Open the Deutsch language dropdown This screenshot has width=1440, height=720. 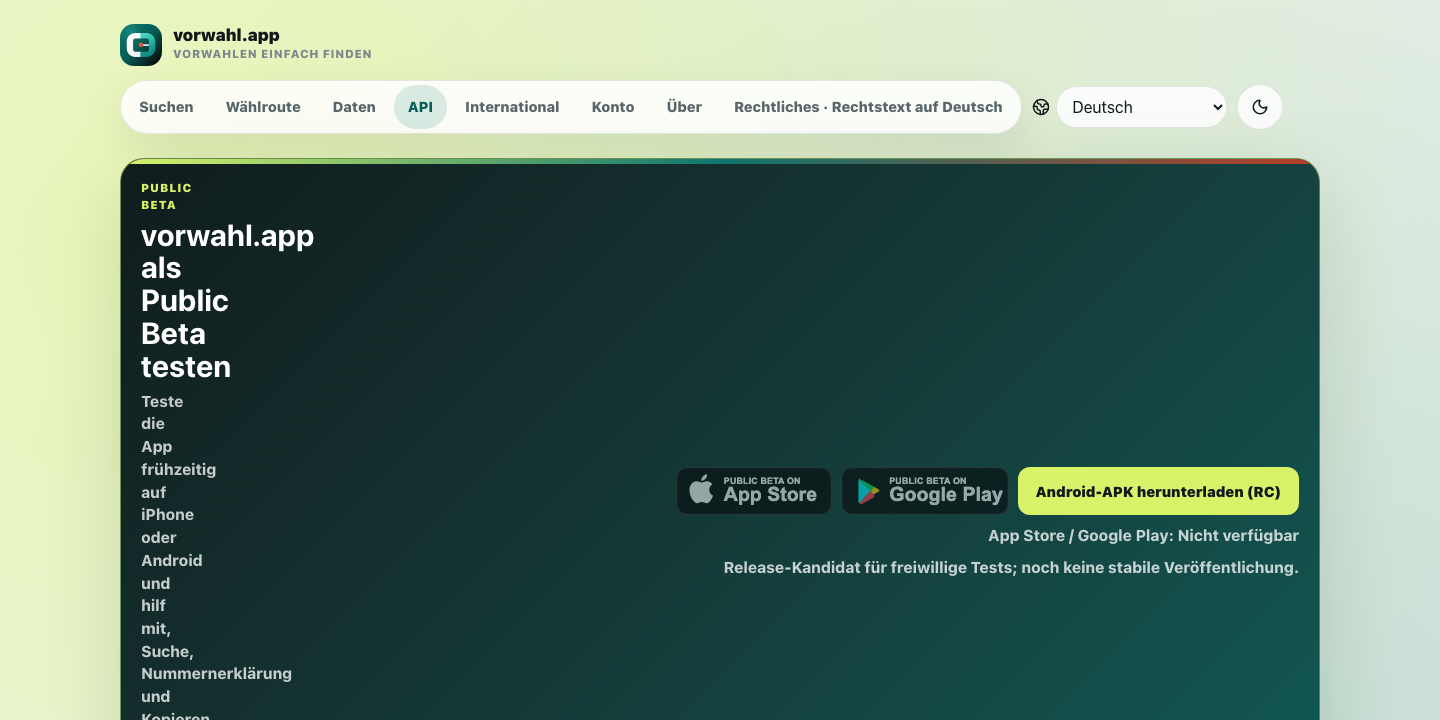pyautogui.click(x=1141, y=107)
